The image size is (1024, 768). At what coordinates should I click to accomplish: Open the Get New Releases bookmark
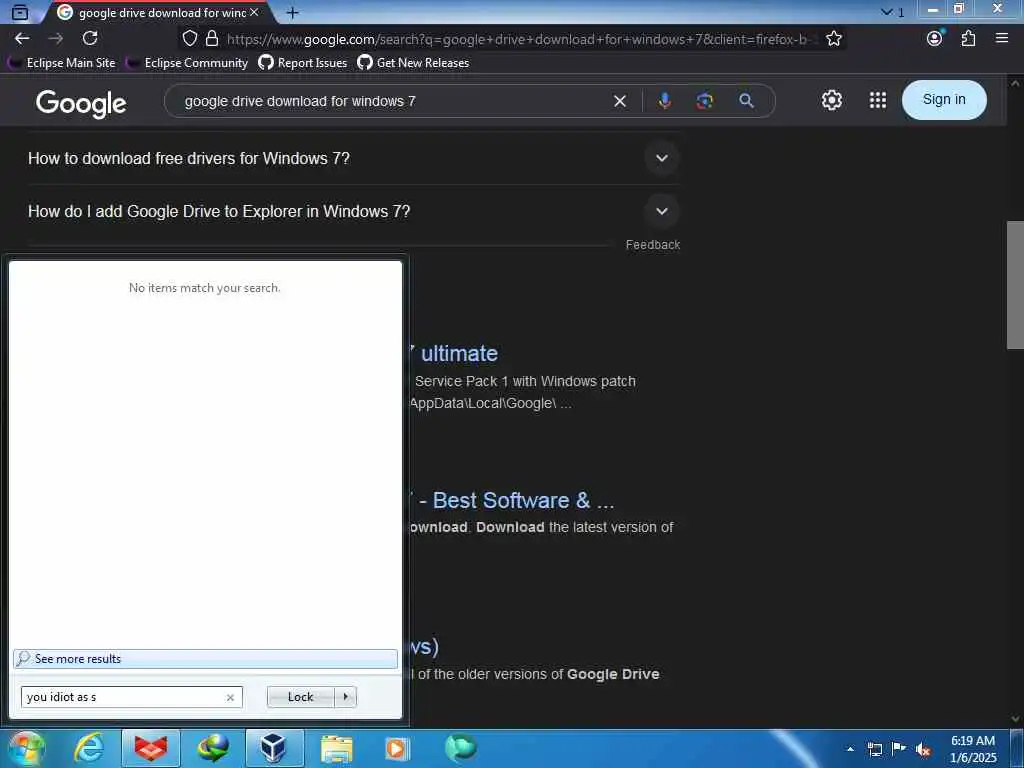413,63
